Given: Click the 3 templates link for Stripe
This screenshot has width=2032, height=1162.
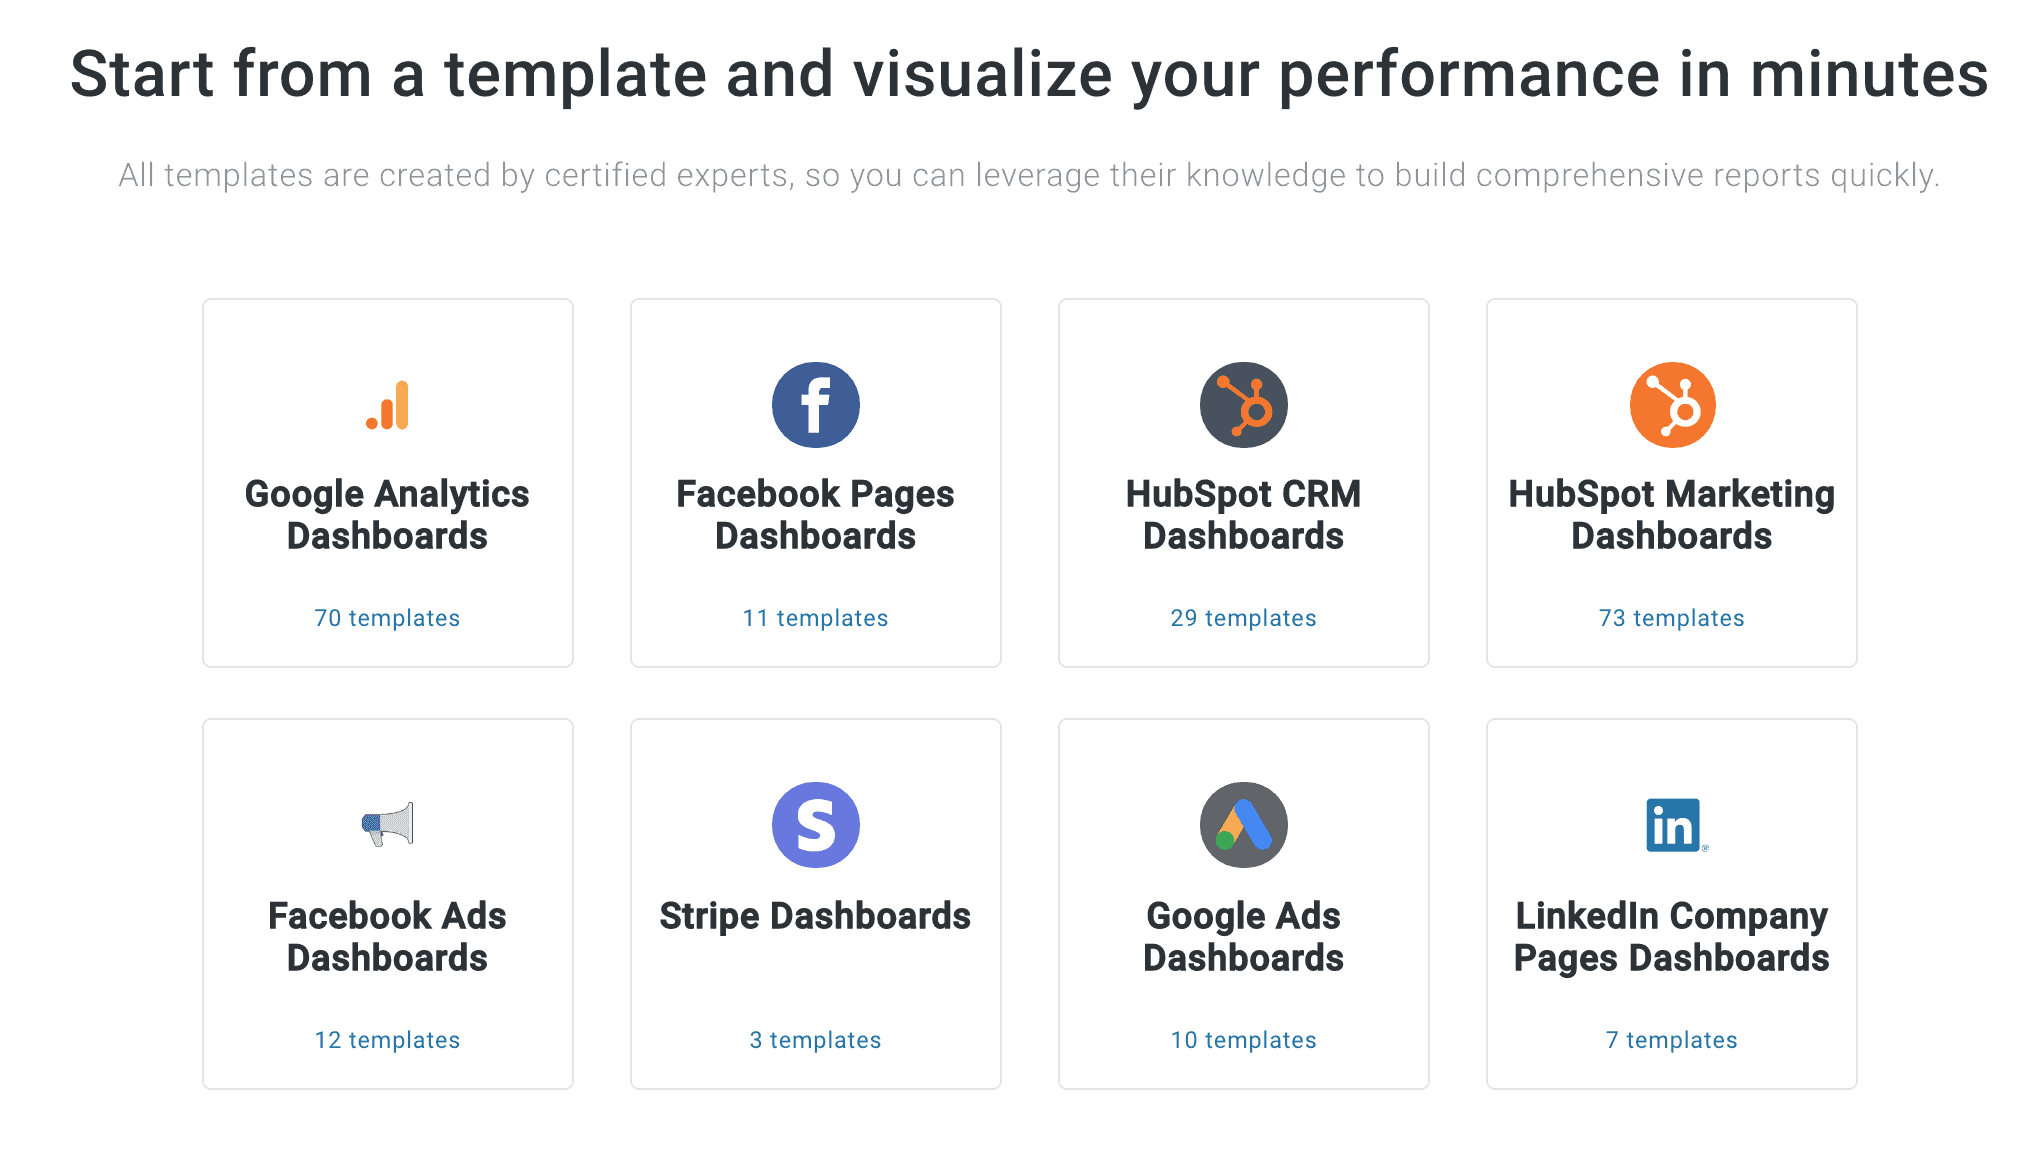Looking at the screenshot, I should 816,1039.
